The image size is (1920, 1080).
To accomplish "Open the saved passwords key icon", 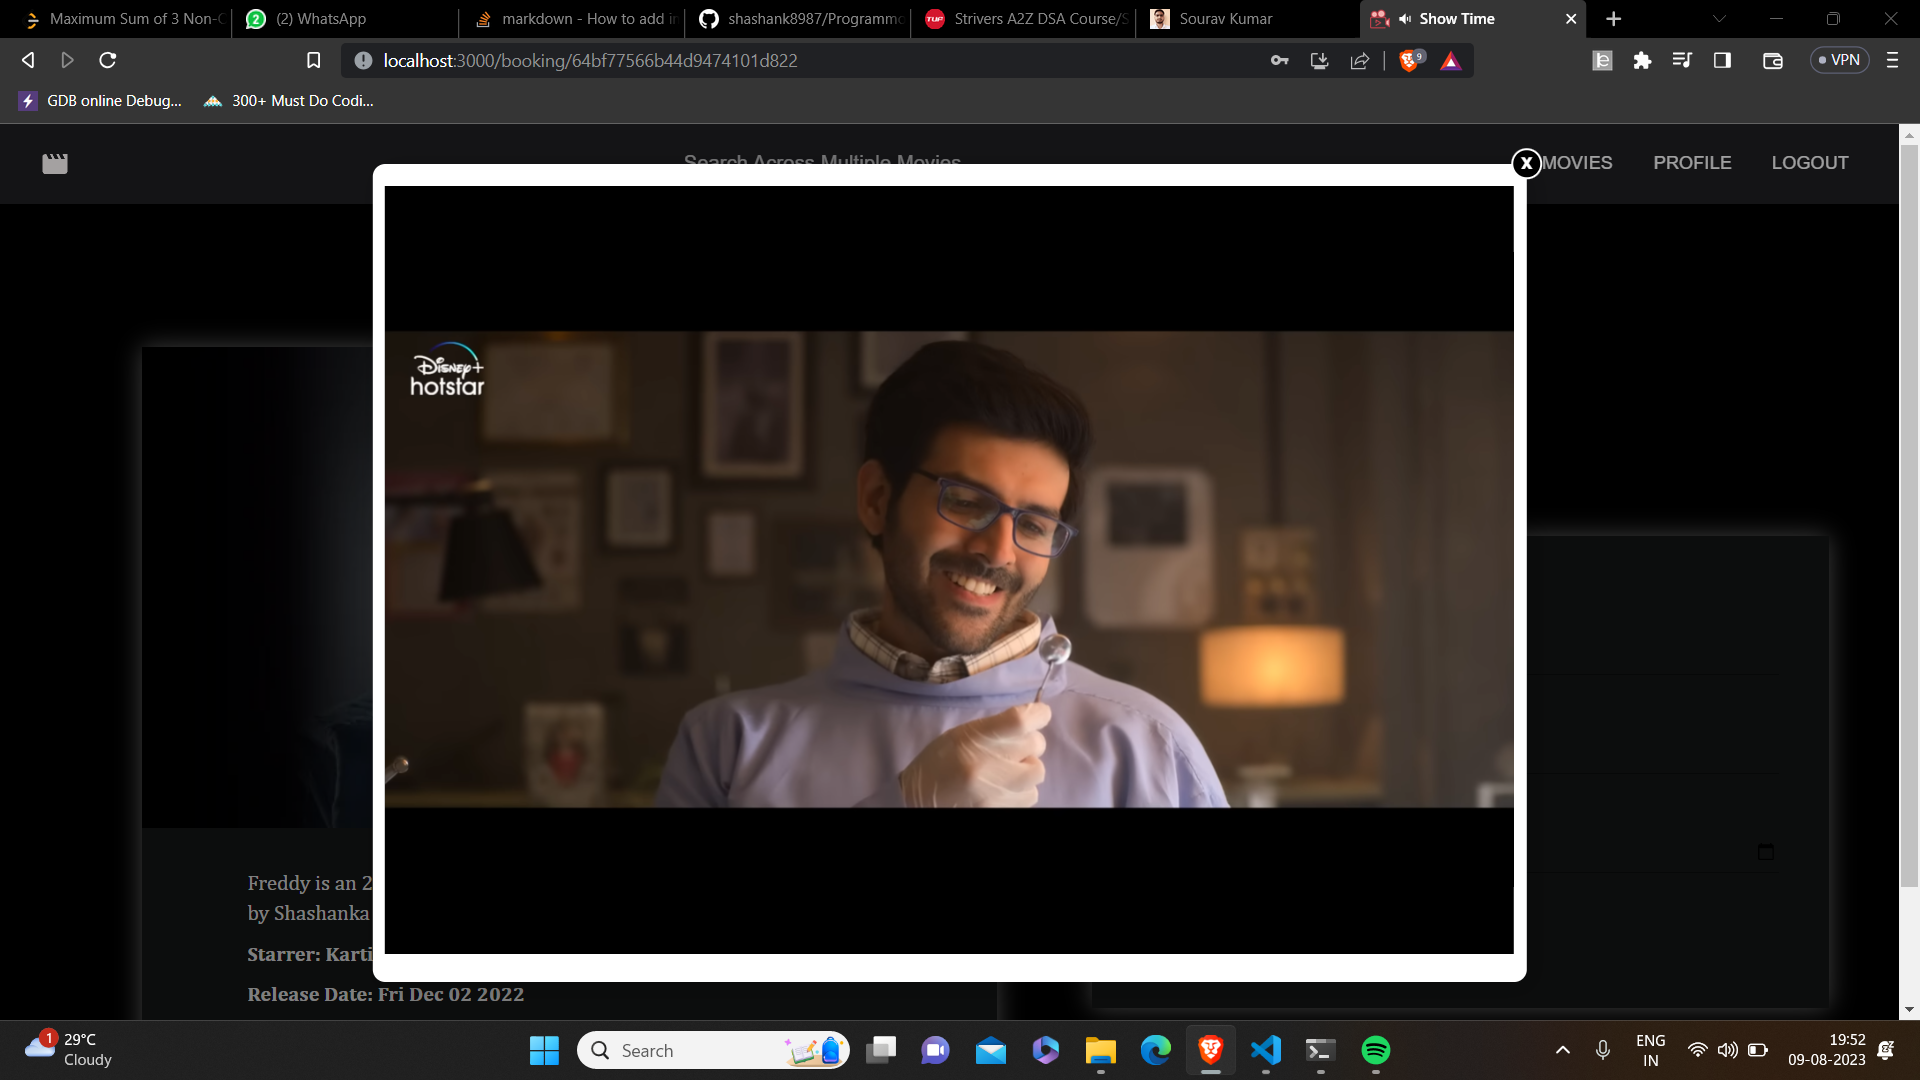I will click(x=1279, y=61).
